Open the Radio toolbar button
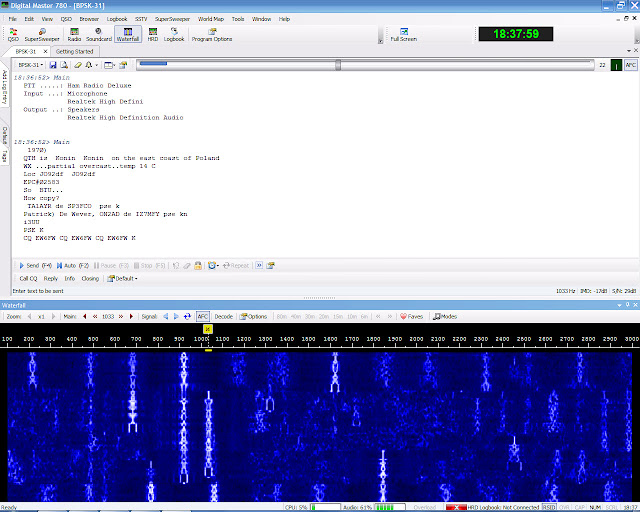The height and width of the screenshot is (512, 640). coord(74,35)
